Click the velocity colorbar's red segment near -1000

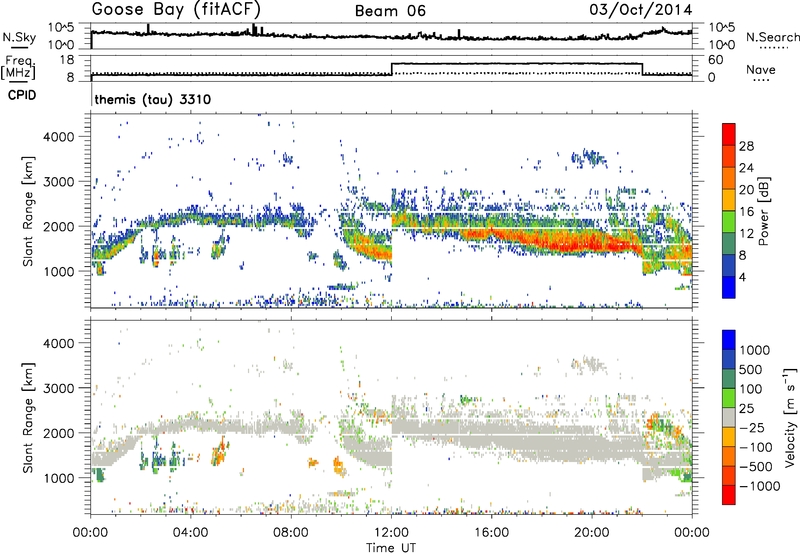729,495
